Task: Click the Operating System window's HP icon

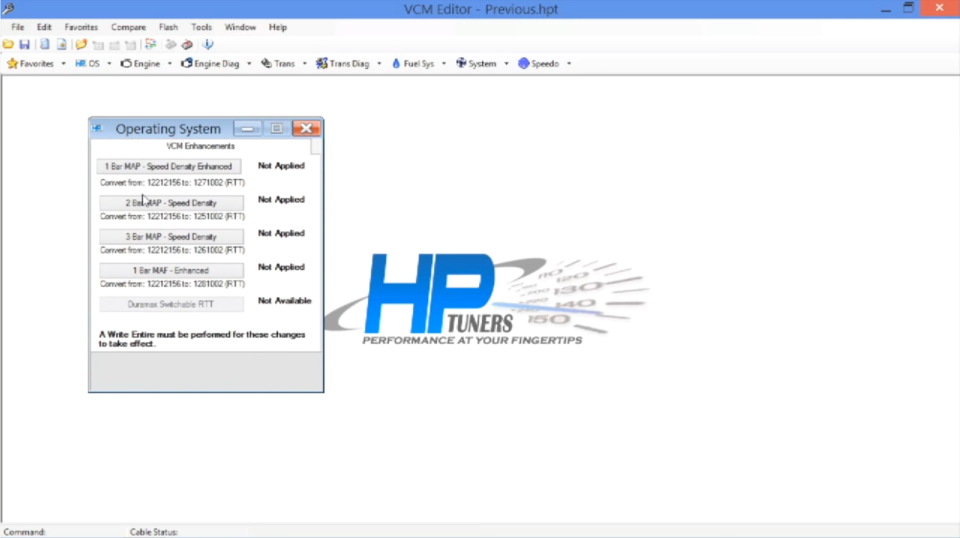Action: (97, 128)
